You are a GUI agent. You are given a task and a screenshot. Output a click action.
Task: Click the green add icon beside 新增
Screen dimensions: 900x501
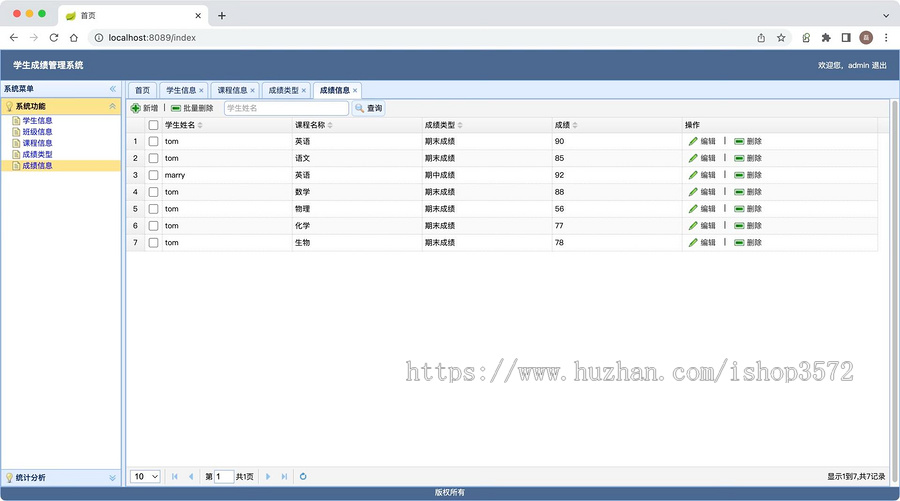point(135,108)
